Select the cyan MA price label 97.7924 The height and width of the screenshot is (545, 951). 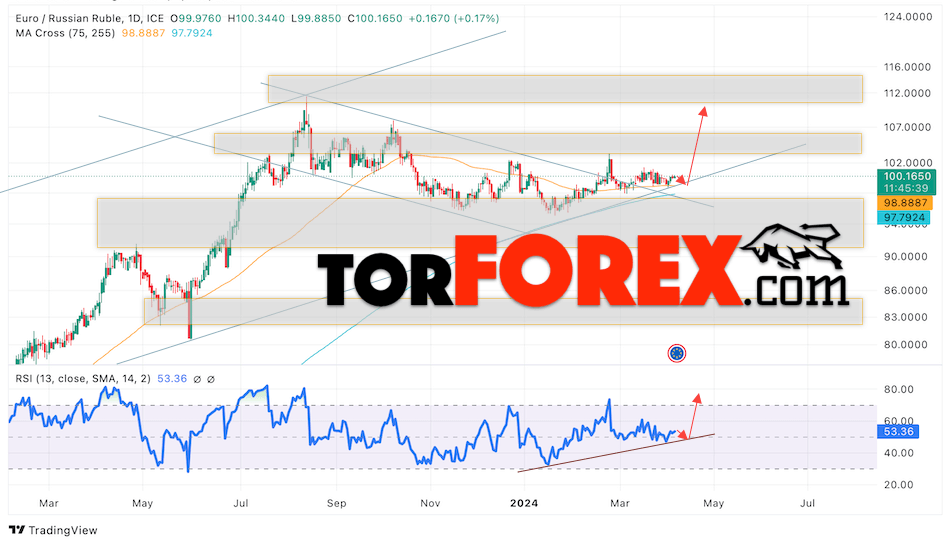pos(904,218)
